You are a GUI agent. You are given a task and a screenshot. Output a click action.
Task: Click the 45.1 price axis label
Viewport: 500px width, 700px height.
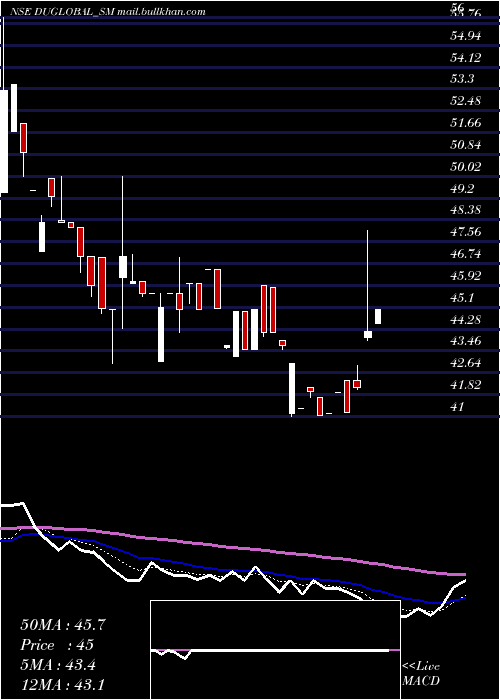coord(462,297)
